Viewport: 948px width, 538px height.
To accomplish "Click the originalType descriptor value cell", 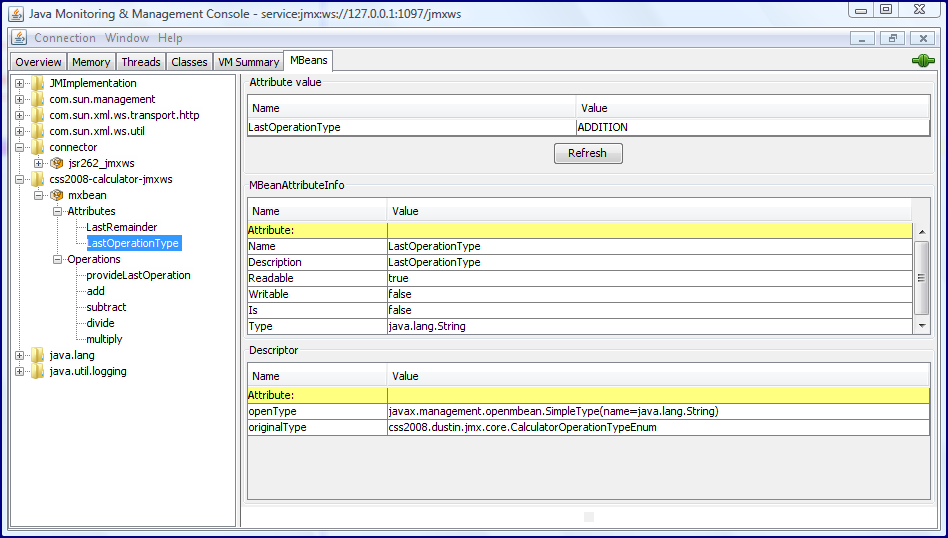I will pos(658,427).
